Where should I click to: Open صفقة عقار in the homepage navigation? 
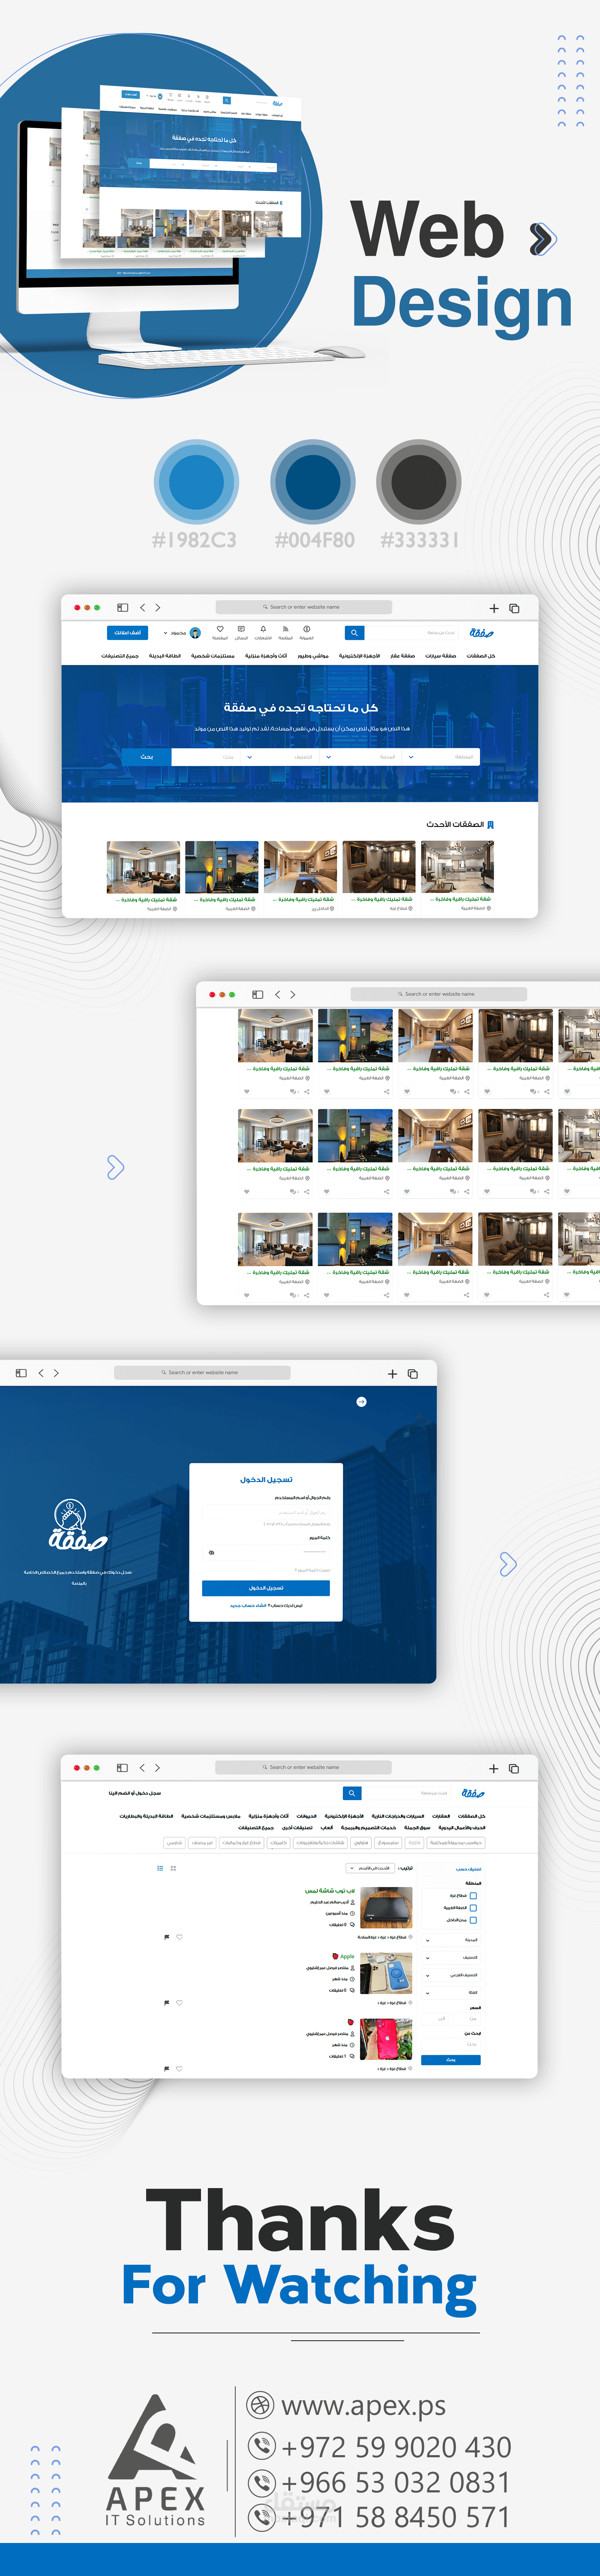click(x=403, y=656)
